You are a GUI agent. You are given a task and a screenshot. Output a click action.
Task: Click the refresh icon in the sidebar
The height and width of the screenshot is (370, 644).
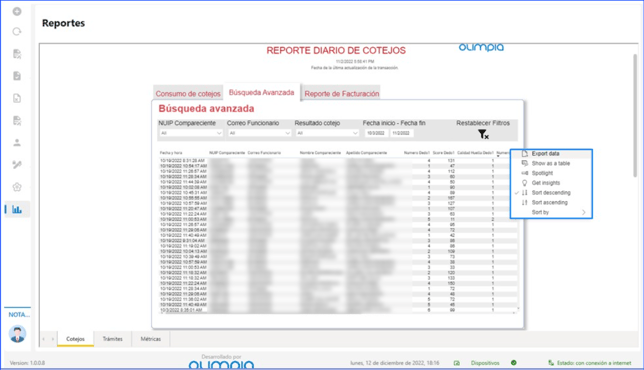pyautogui.click(x=17, y=32)
